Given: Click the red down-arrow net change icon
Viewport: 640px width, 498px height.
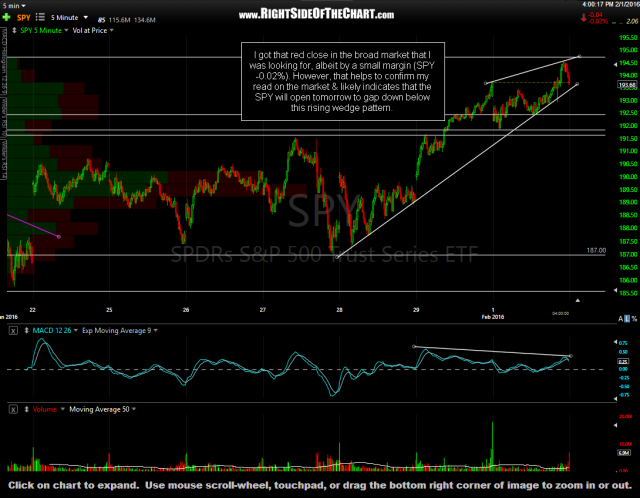Looking at the screenshot, I should pos(584,18).
